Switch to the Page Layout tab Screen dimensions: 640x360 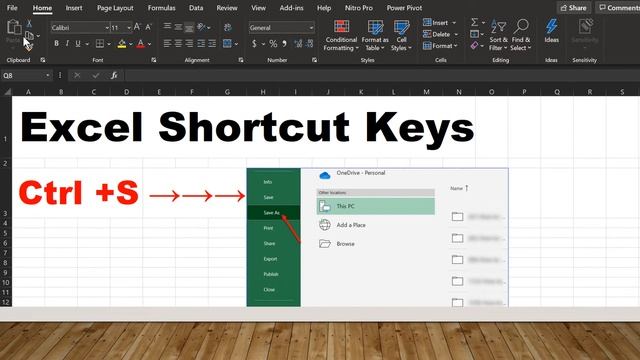[115, 8]
